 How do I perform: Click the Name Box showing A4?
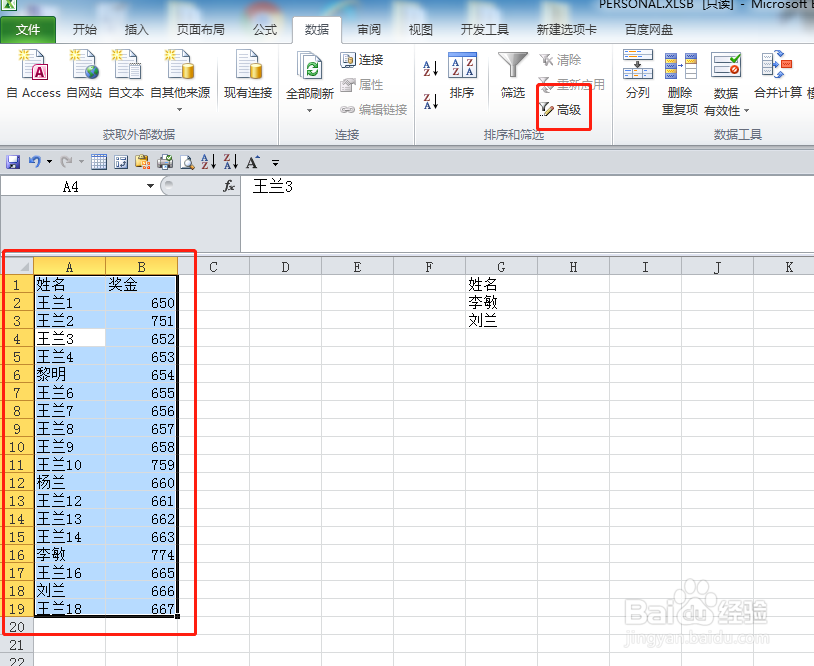point(71,186)
